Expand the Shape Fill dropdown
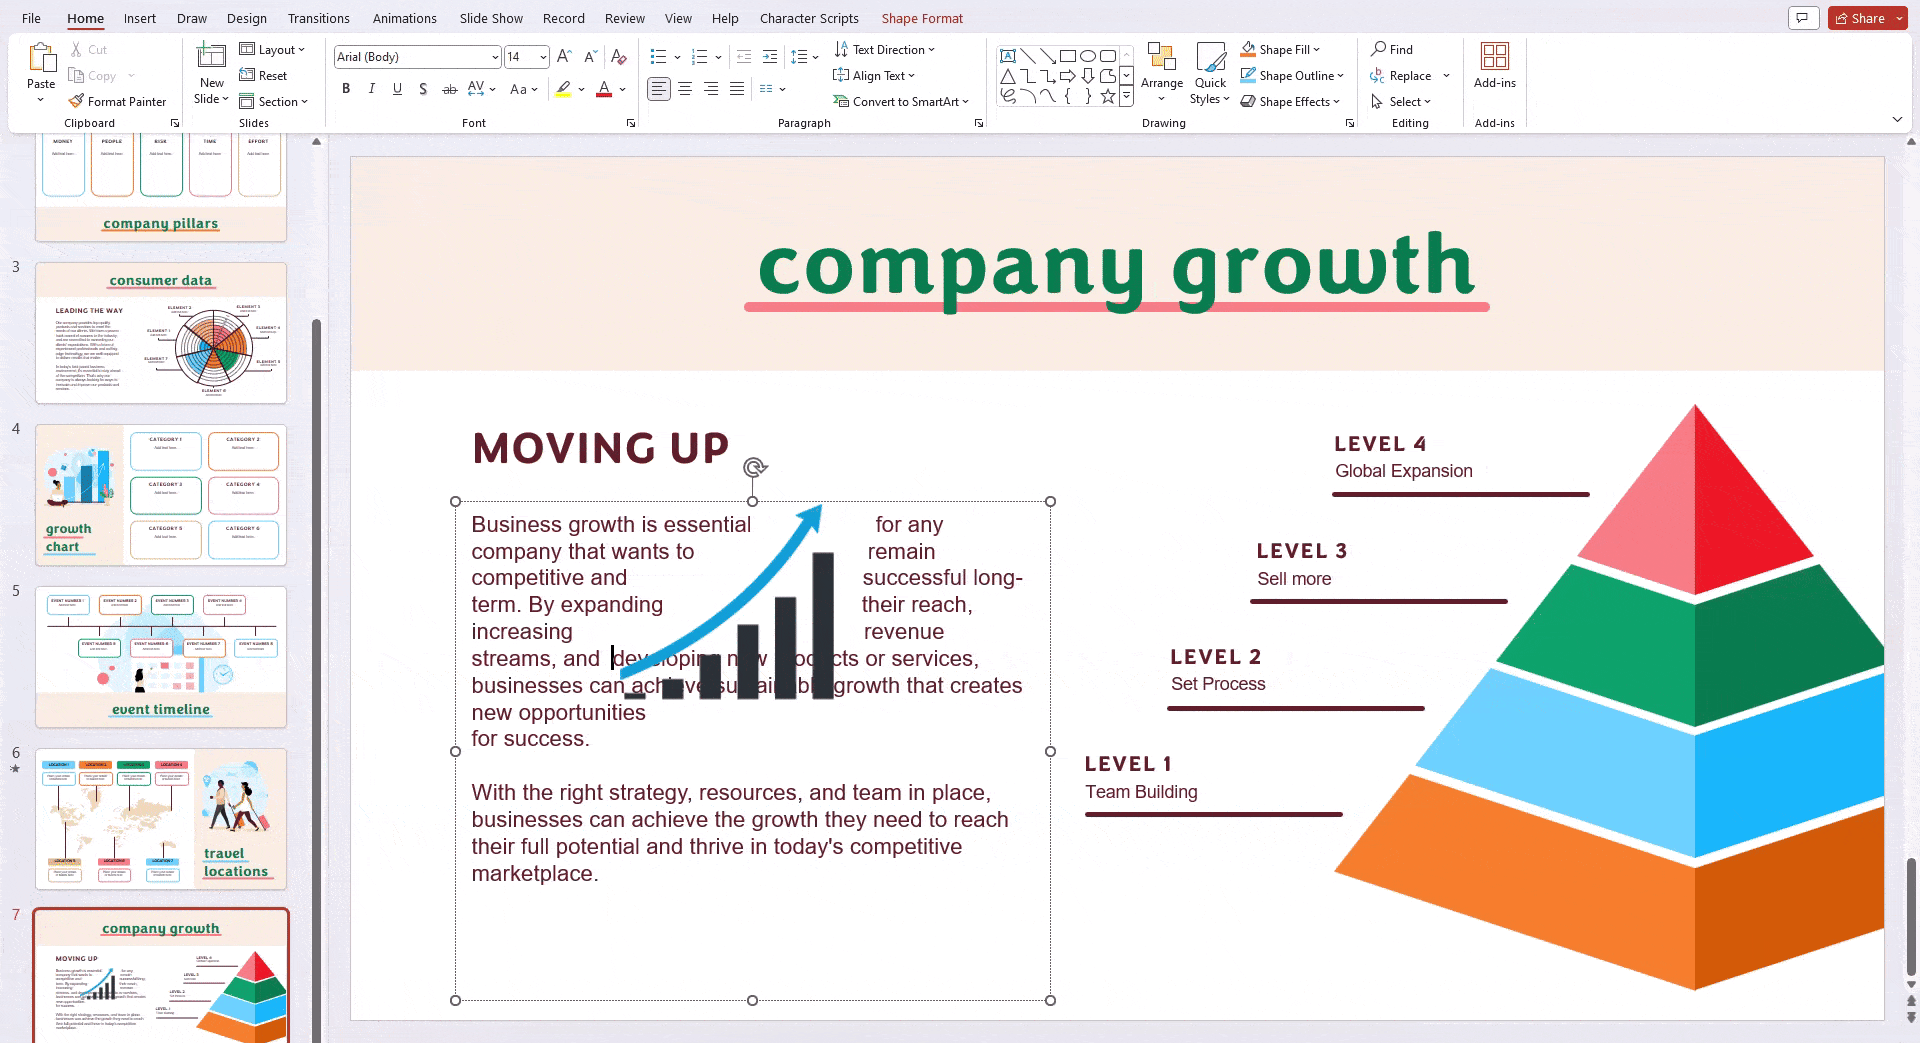Viewport: 1920px width, 1043px height. [x=1317, y=49]
